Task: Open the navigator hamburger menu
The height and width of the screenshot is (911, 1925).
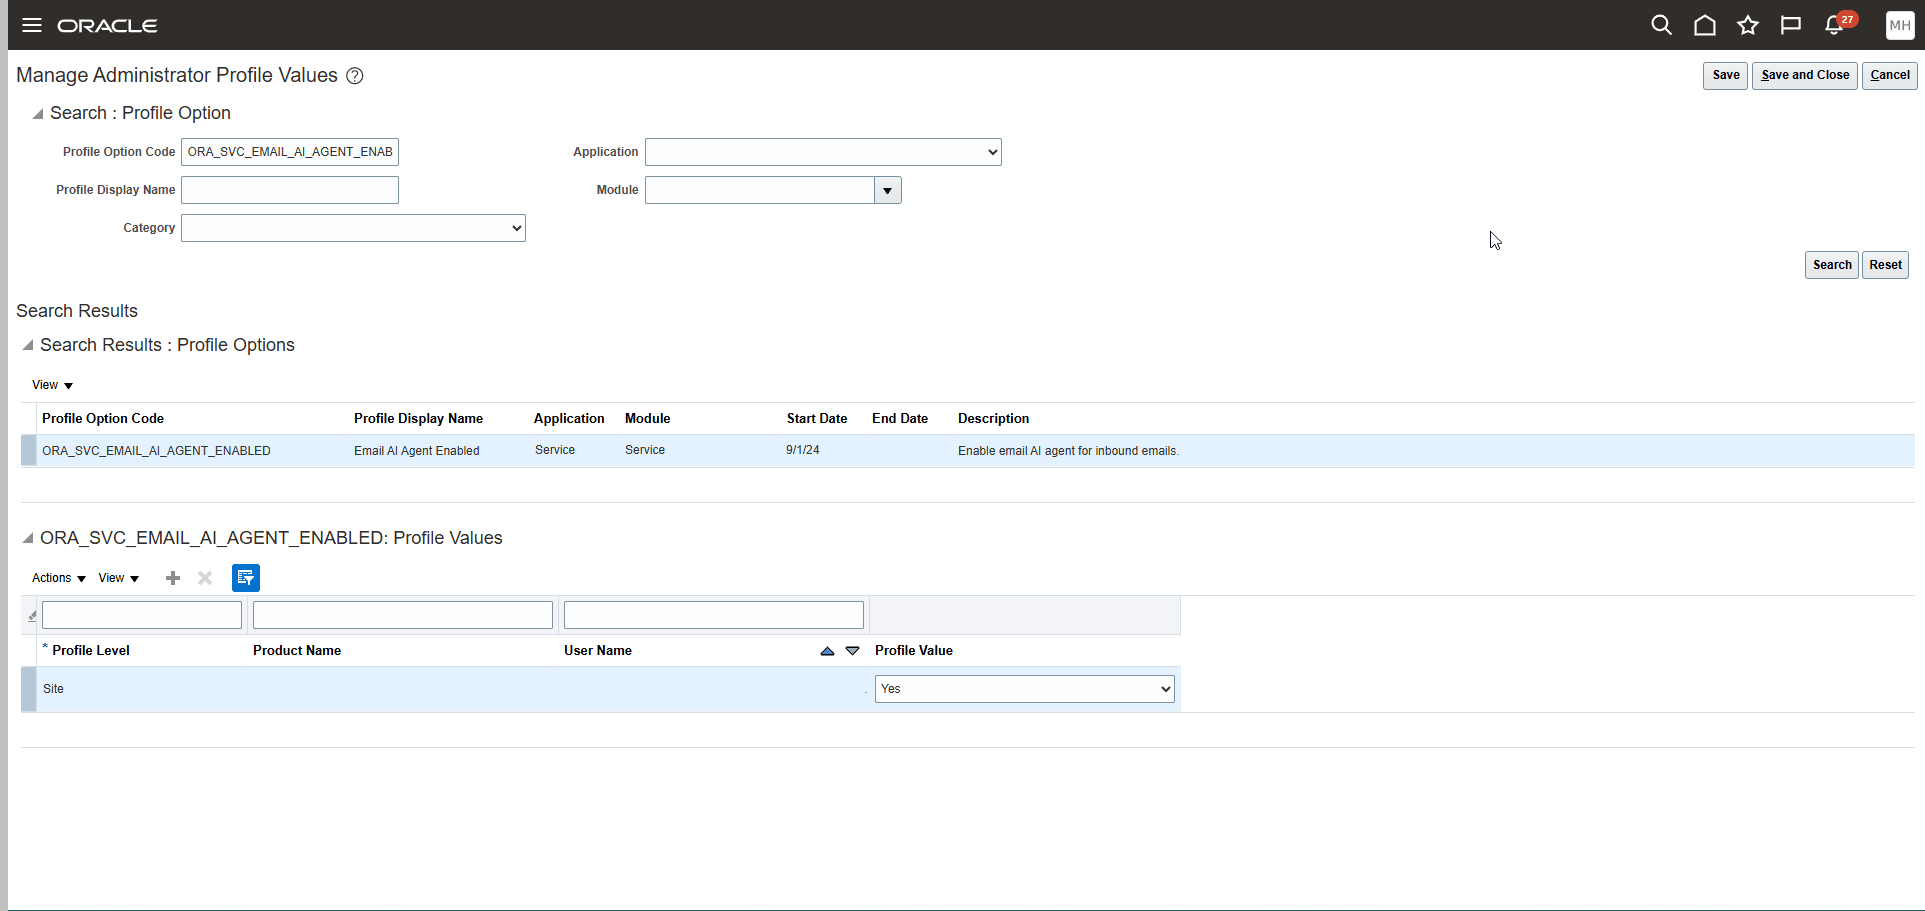Action: [x=31, y=25]
